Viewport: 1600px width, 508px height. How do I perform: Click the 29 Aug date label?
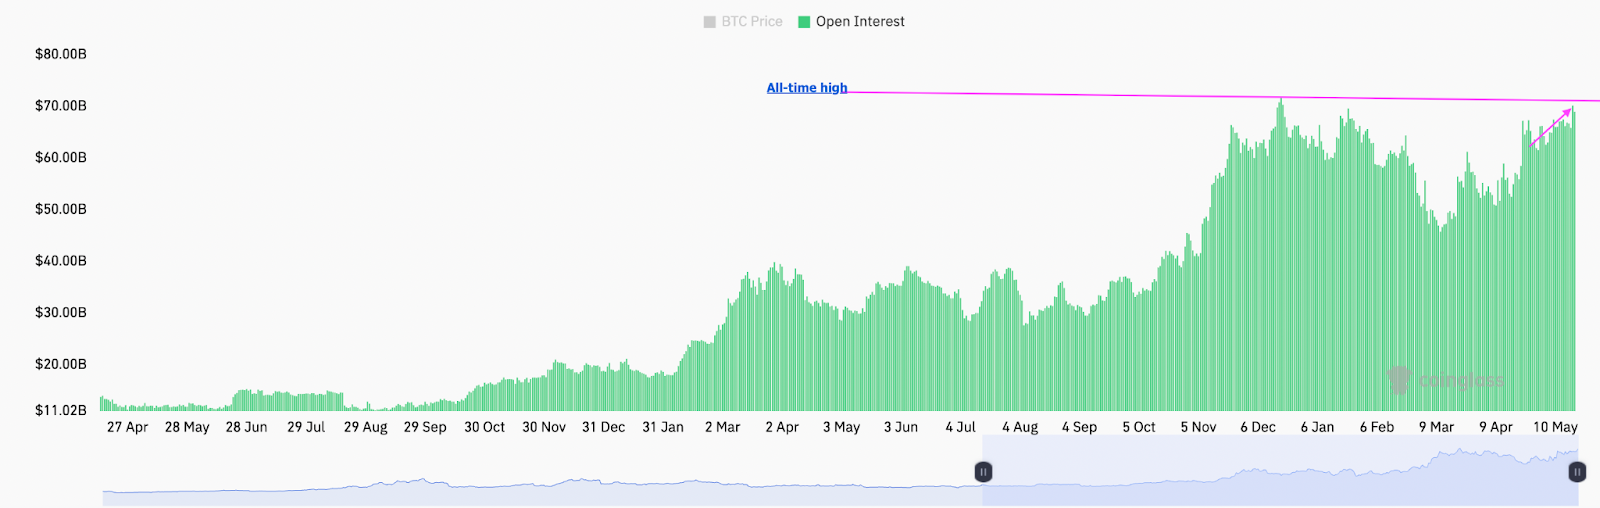366,427
